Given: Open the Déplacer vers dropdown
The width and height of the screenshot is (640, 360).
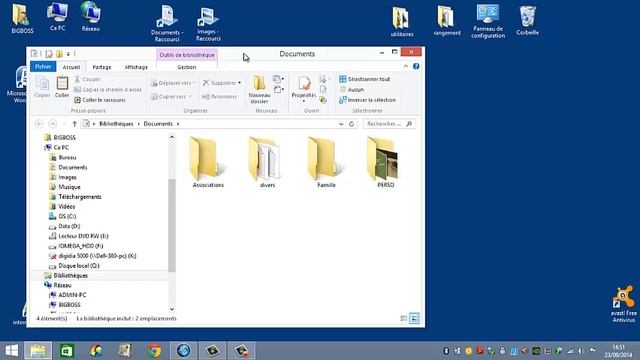Looking at the screenshot, I should click(x=173, y=83).
